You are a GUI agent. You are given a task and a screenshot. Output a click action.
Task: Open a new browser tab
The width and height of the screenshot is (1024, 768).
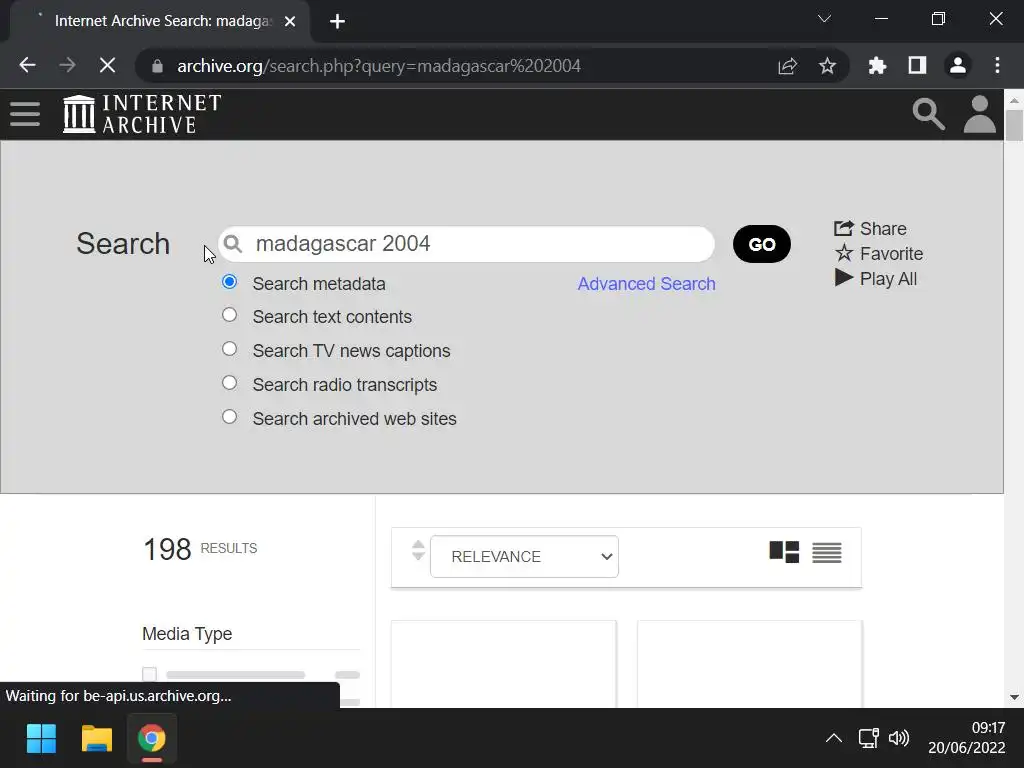click(x=338, y=22)
